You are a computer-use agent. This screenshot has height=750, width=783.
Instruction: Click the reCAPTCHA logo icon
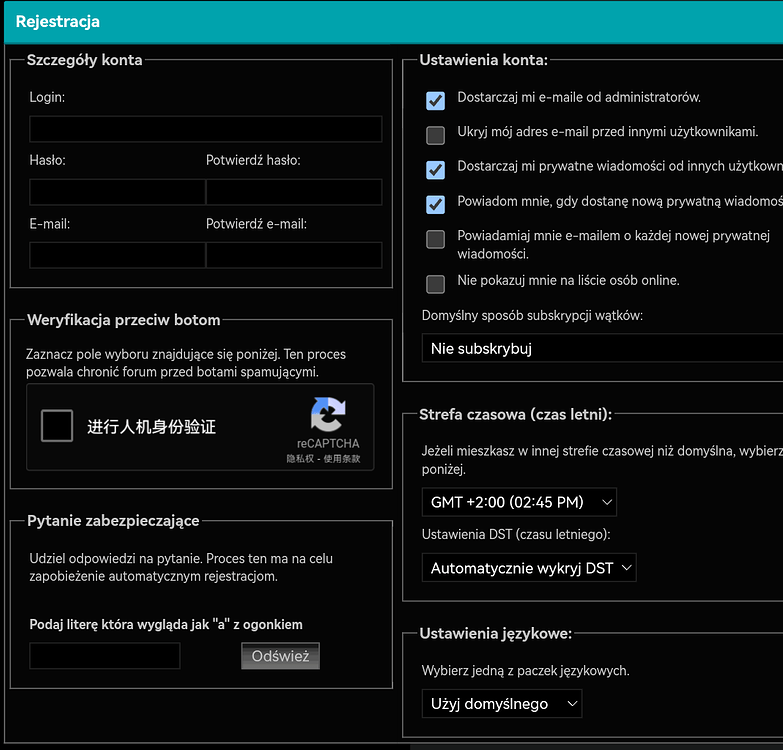click(x=328, y=414)
